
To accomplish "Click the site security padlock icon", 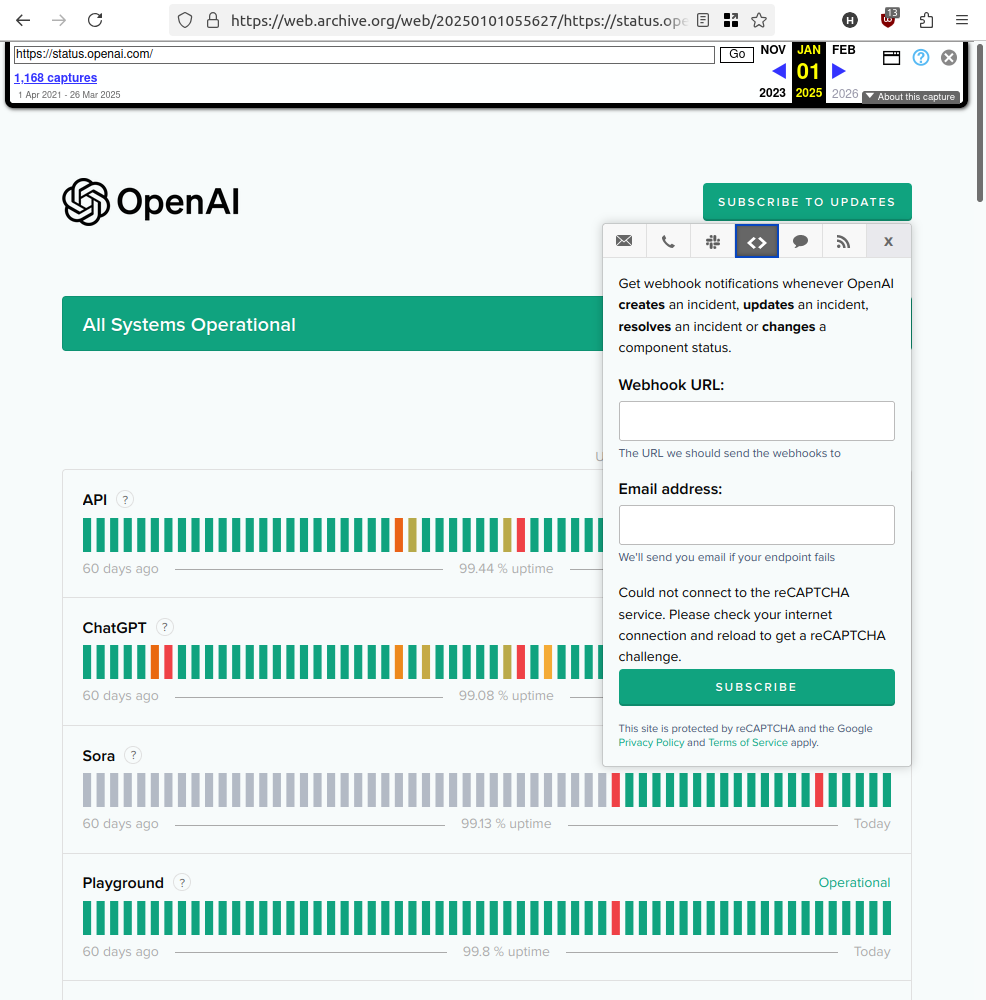I will pyautogui.click(x=213, y=20).
